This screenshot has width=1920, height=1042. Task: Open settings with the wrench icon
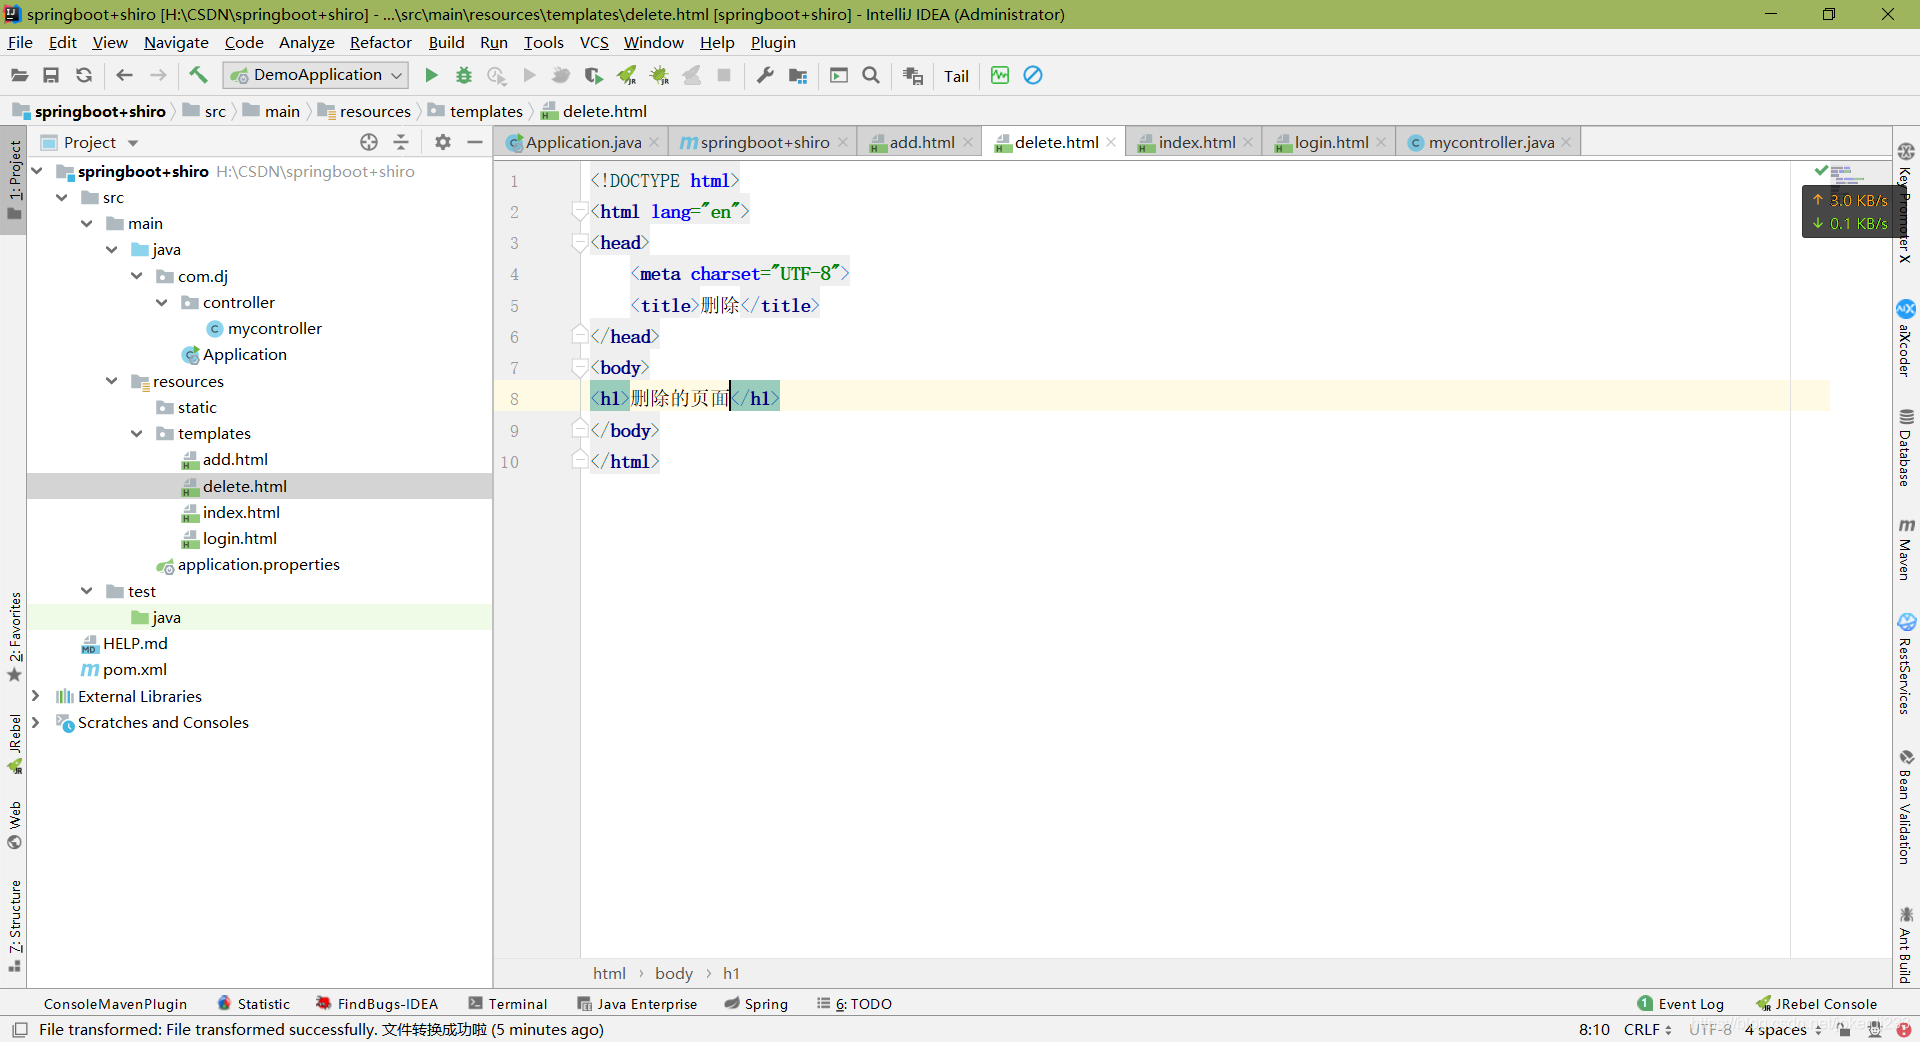[x=765, y=75]
